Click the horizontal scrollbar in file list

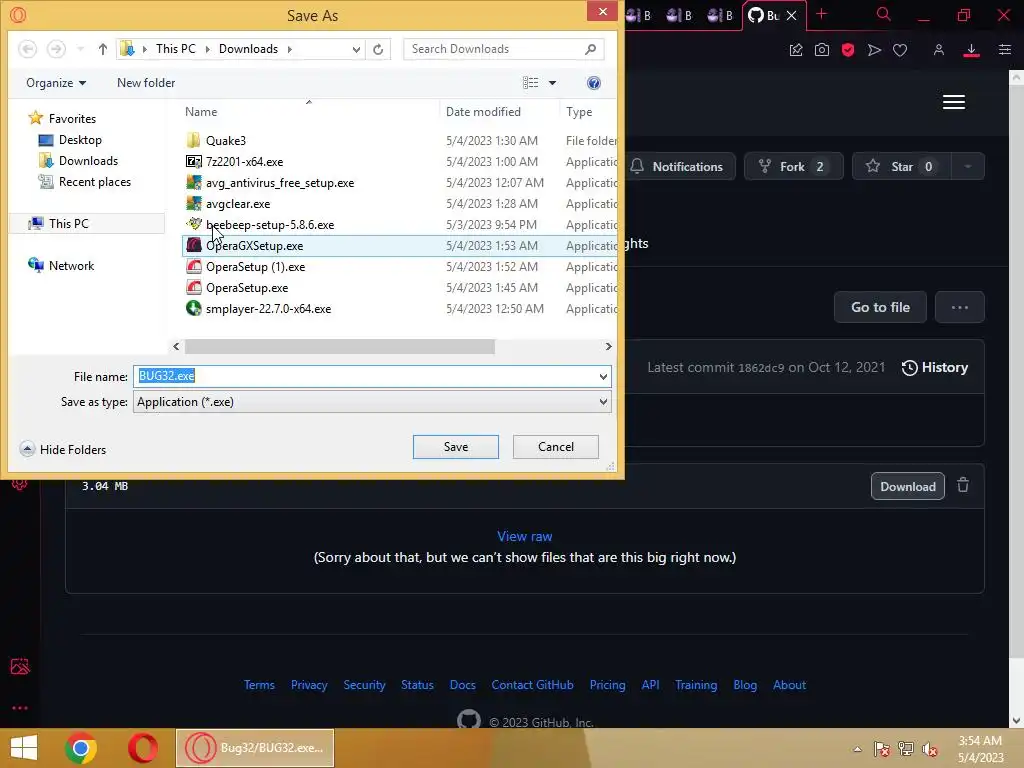click(x=340, y=347)
